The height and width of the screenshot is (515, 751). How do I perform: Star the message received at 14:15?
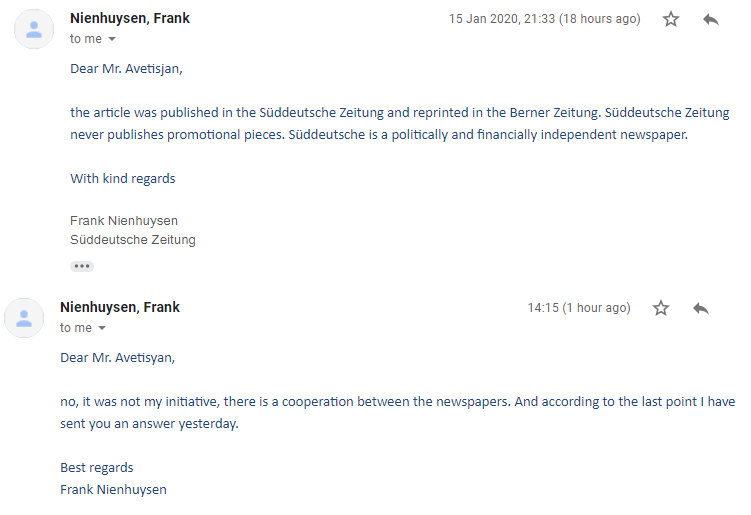tap(660, 308)
